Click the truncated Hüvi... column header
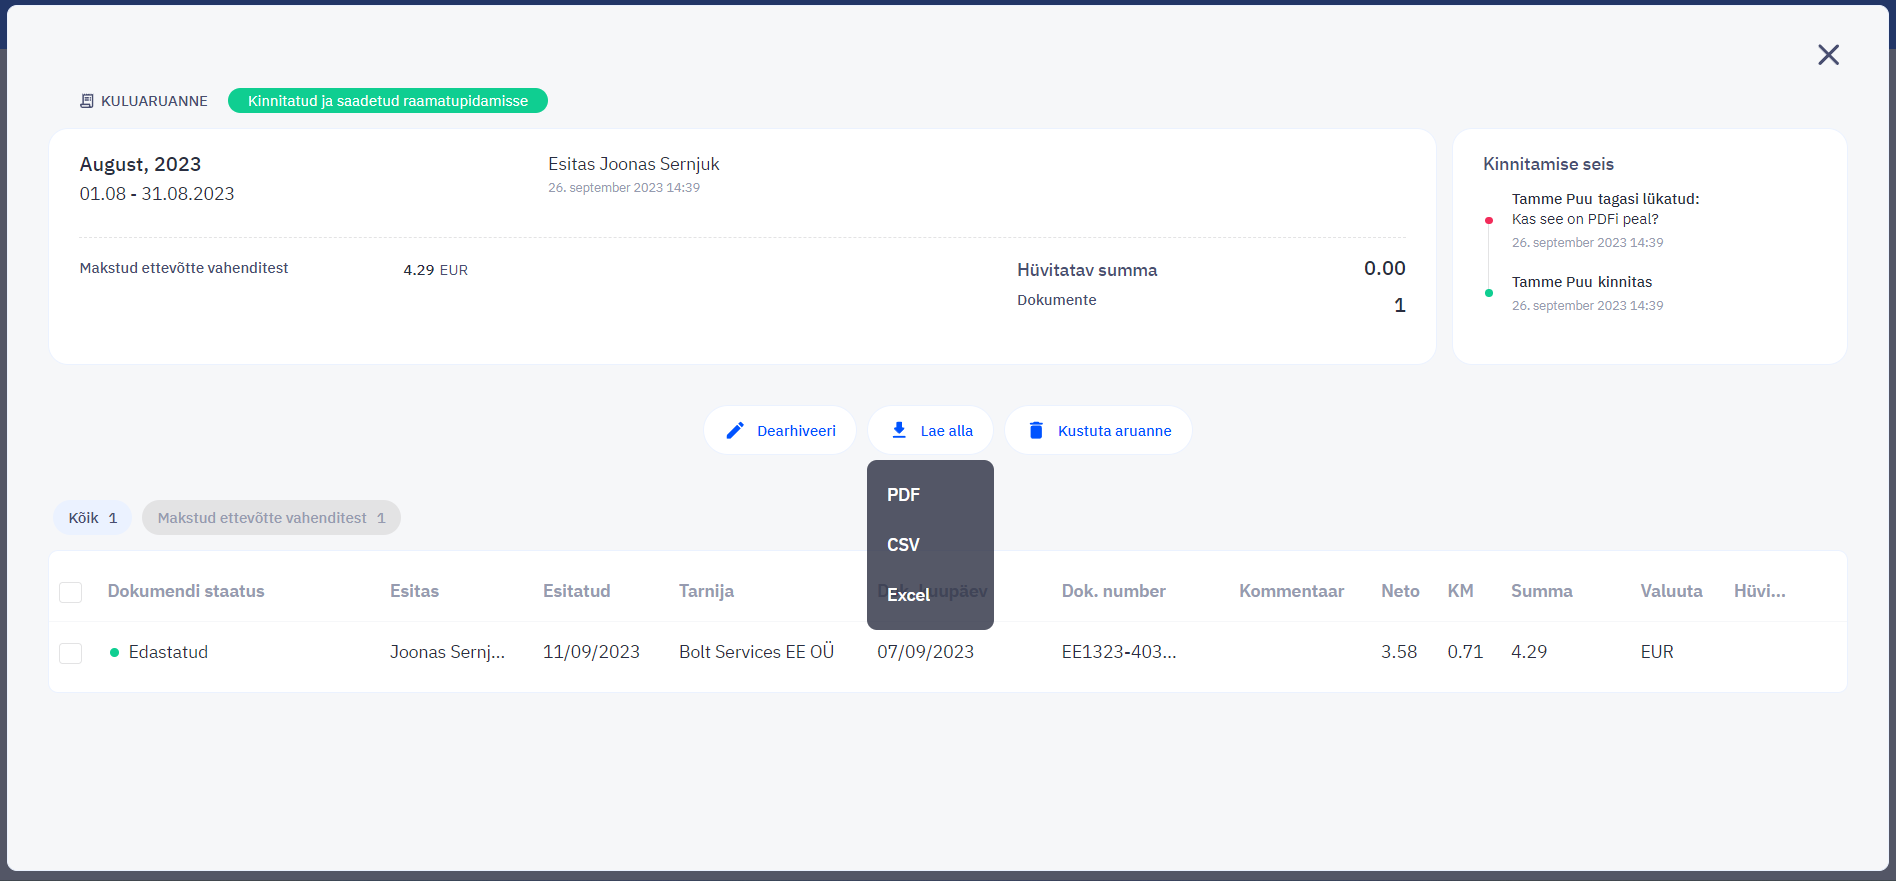Image resolution: width=1896 pixels, height=881 pixels. [1759, 591]
